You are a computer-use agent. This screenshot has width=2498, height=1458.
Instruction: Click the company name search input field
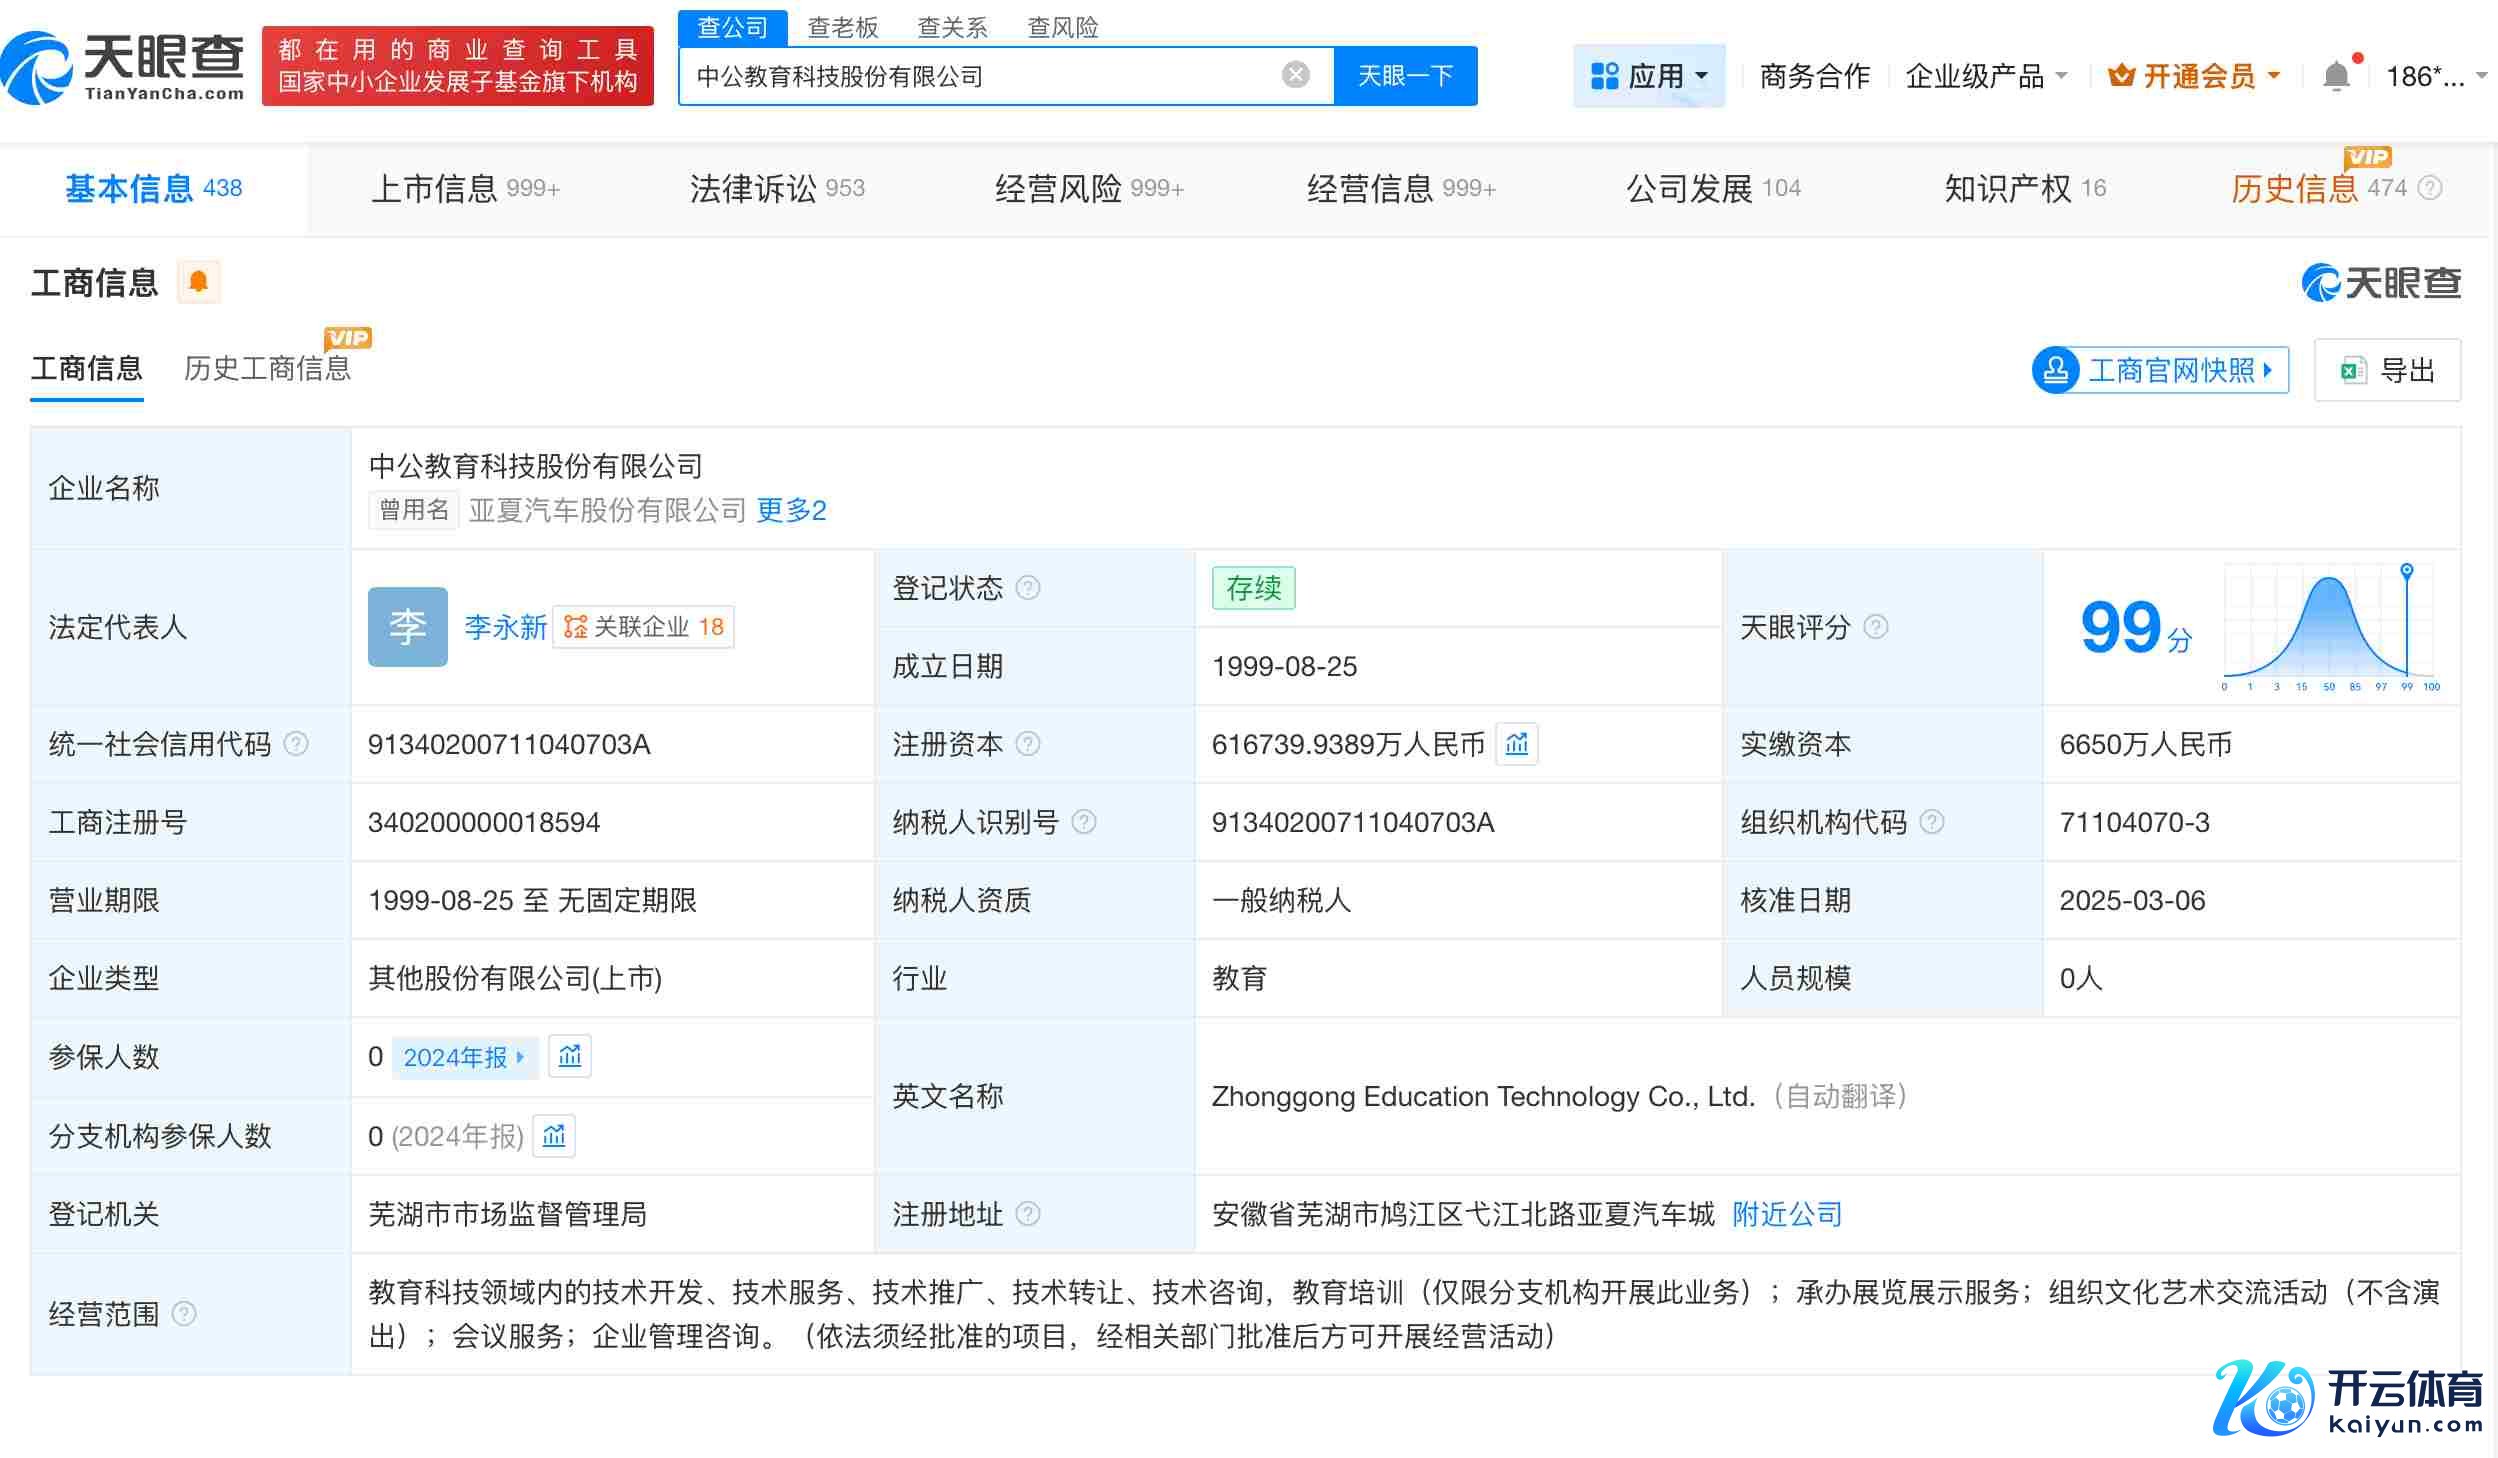pyautogui.click(x=980, y=76)
